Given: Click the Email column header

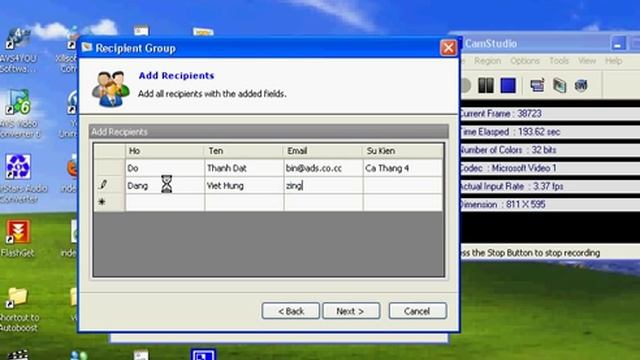Looking at the screenshot, I should pyautogui.click(x=323, y=151).
